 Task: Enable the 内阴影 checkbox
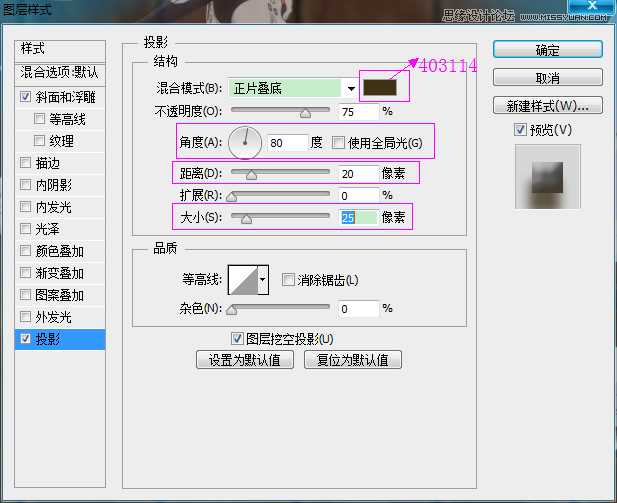click(x=25, y=185)
